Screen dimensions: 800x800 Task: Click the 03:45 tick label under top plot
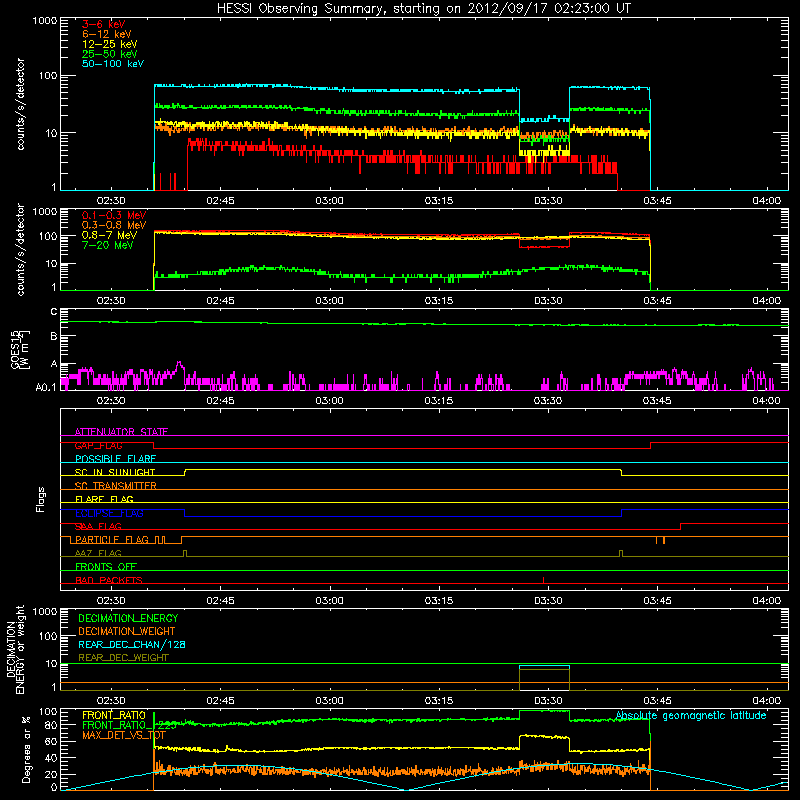point(657,201)
